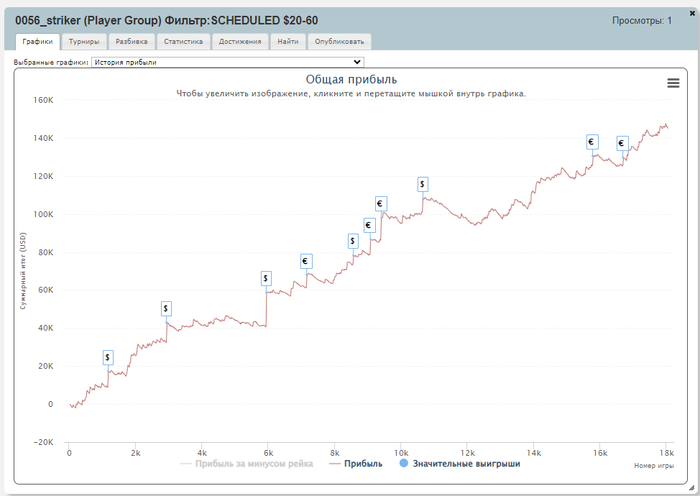Click the dollar win flag near 20K
This screenshot has width=700, height=496.
click(x=108, y=357)
